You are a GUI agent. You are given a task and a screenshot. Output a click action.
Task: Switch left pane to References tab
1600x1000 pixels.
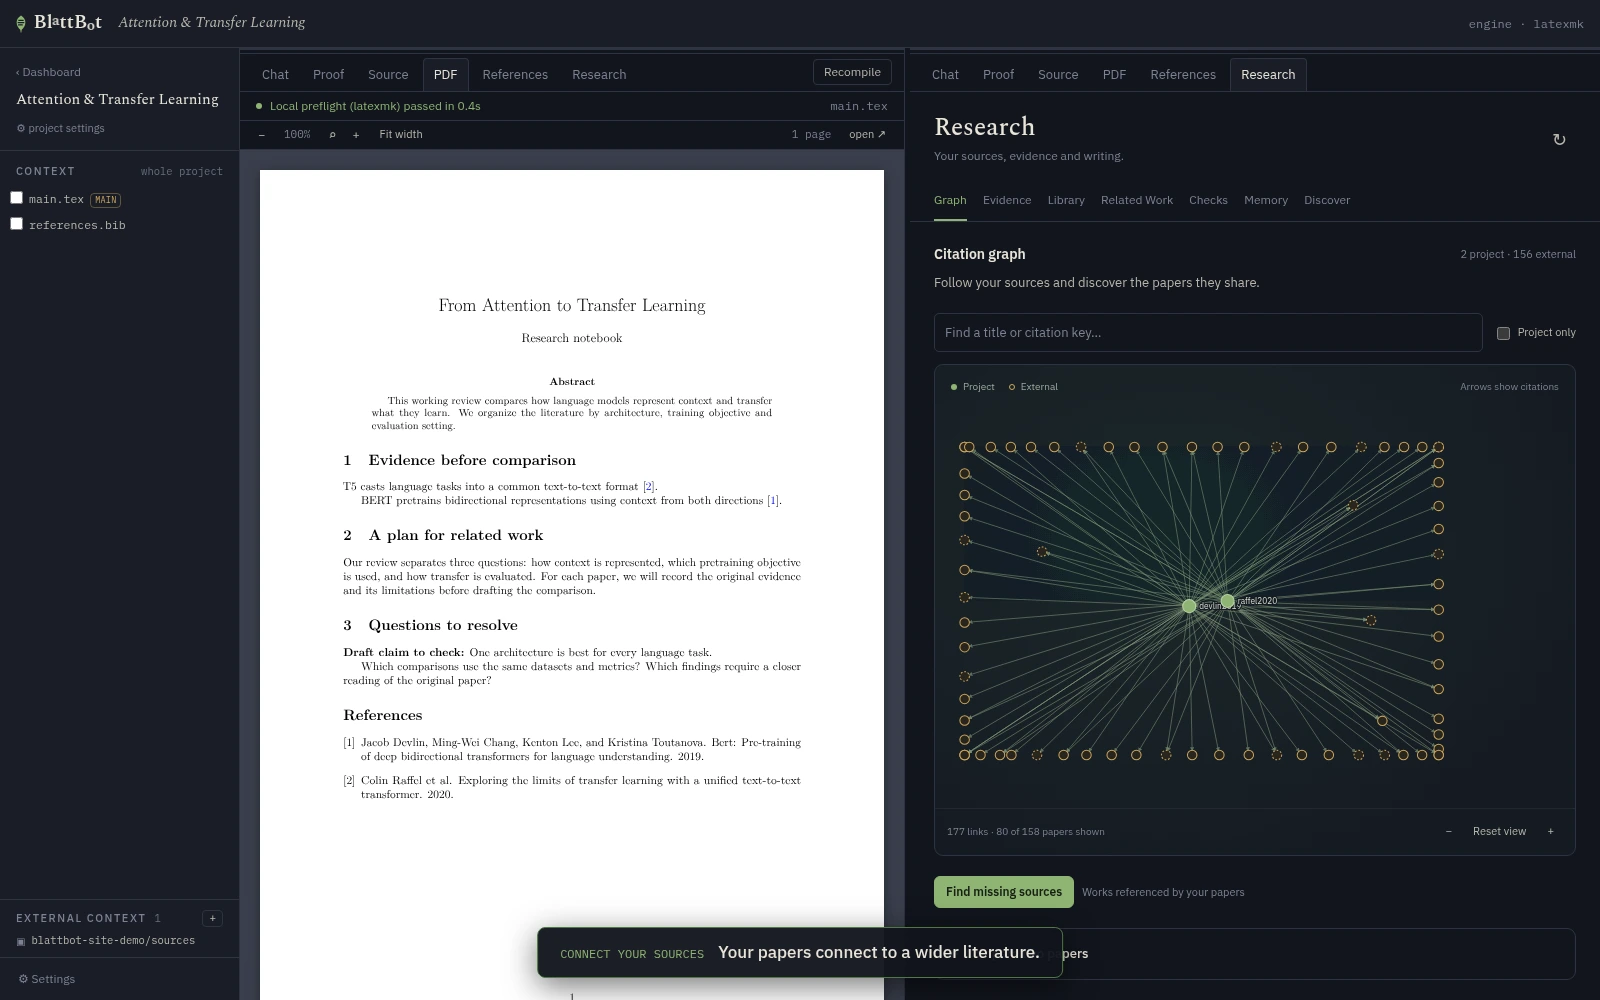click(515, 75)
